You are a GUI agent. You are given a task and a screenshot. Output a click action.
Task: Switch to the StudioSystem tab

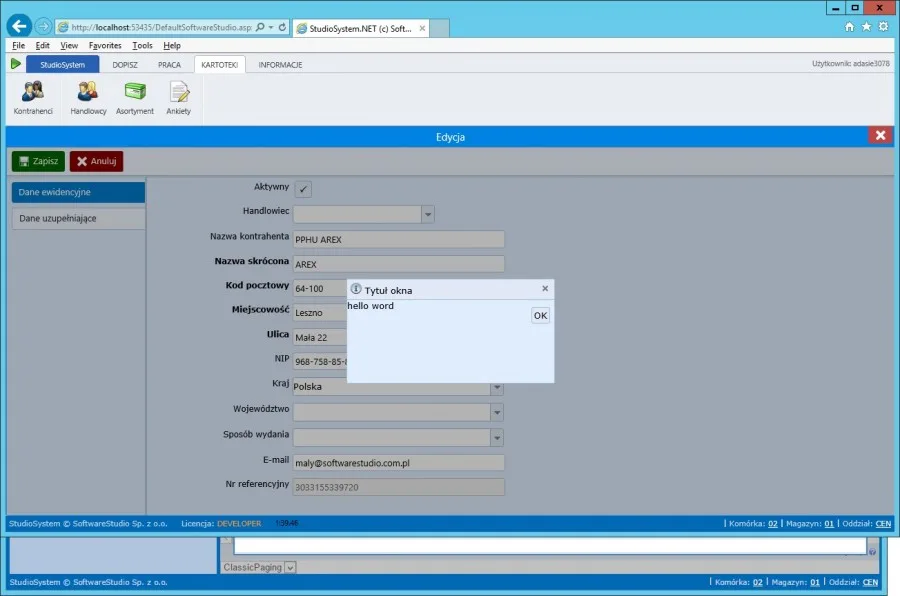[x=63, y=64]
